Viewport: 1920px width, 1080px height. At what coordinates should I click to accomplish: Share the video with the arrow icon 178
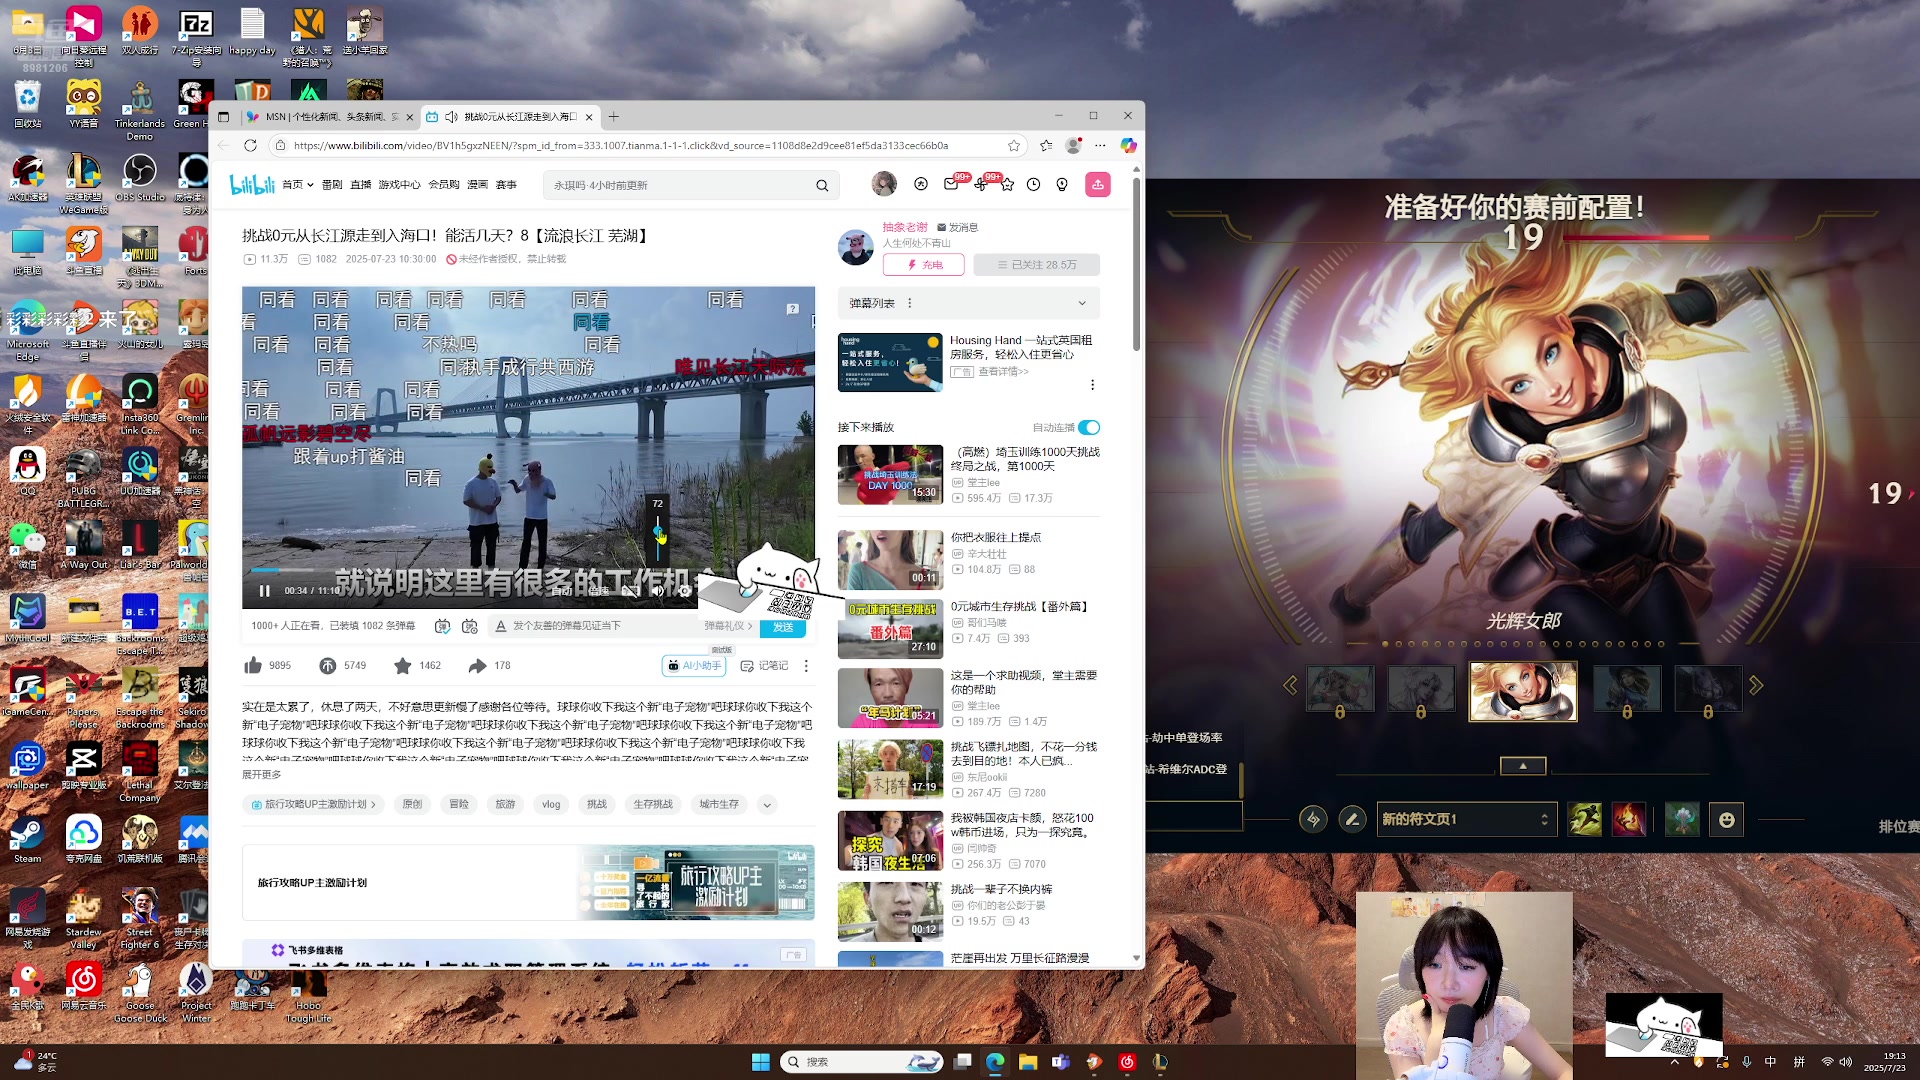pos(477,665)
